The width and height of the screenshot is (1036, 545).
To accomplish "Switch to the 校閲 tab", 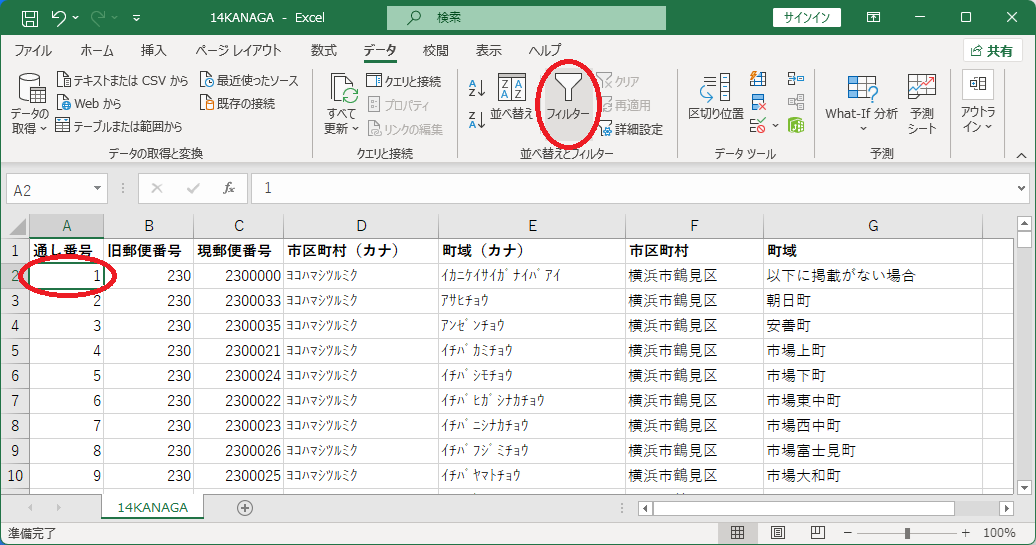I will 435,50.
